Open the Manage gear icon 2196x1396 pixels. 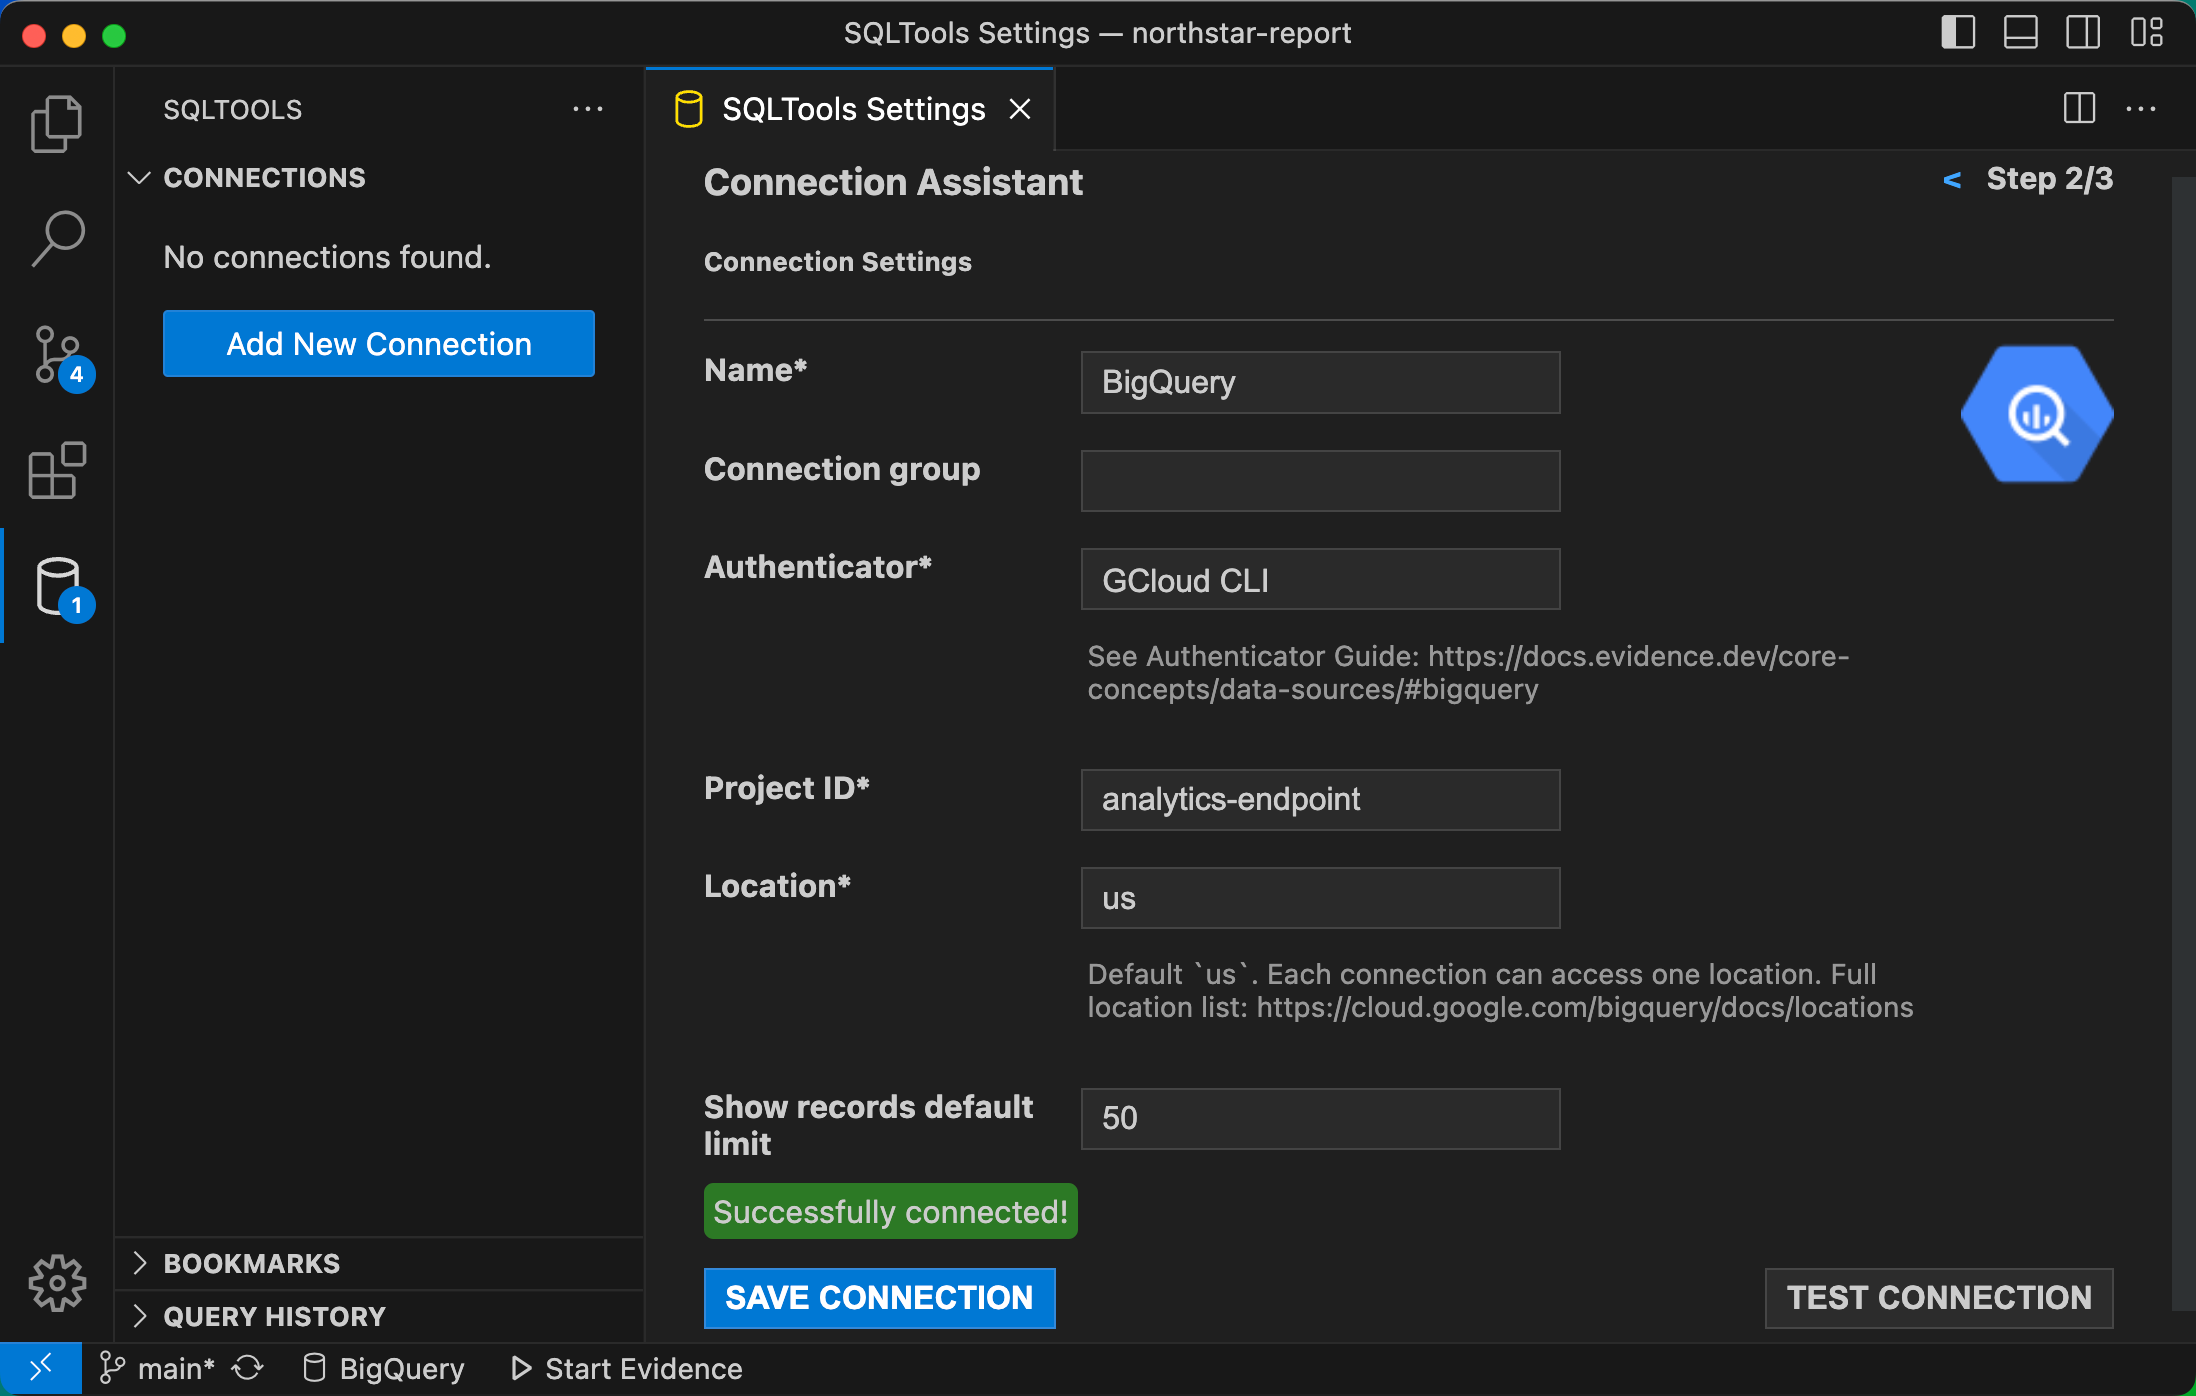(57, 1282)
